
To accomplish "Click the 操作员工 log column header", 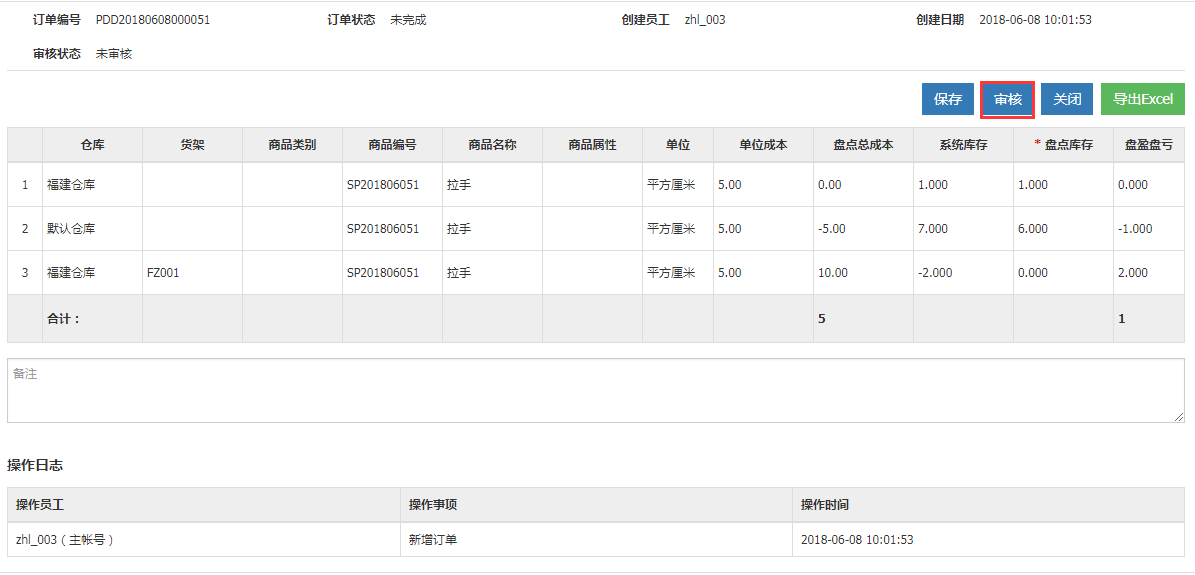I will click(203, 505).
